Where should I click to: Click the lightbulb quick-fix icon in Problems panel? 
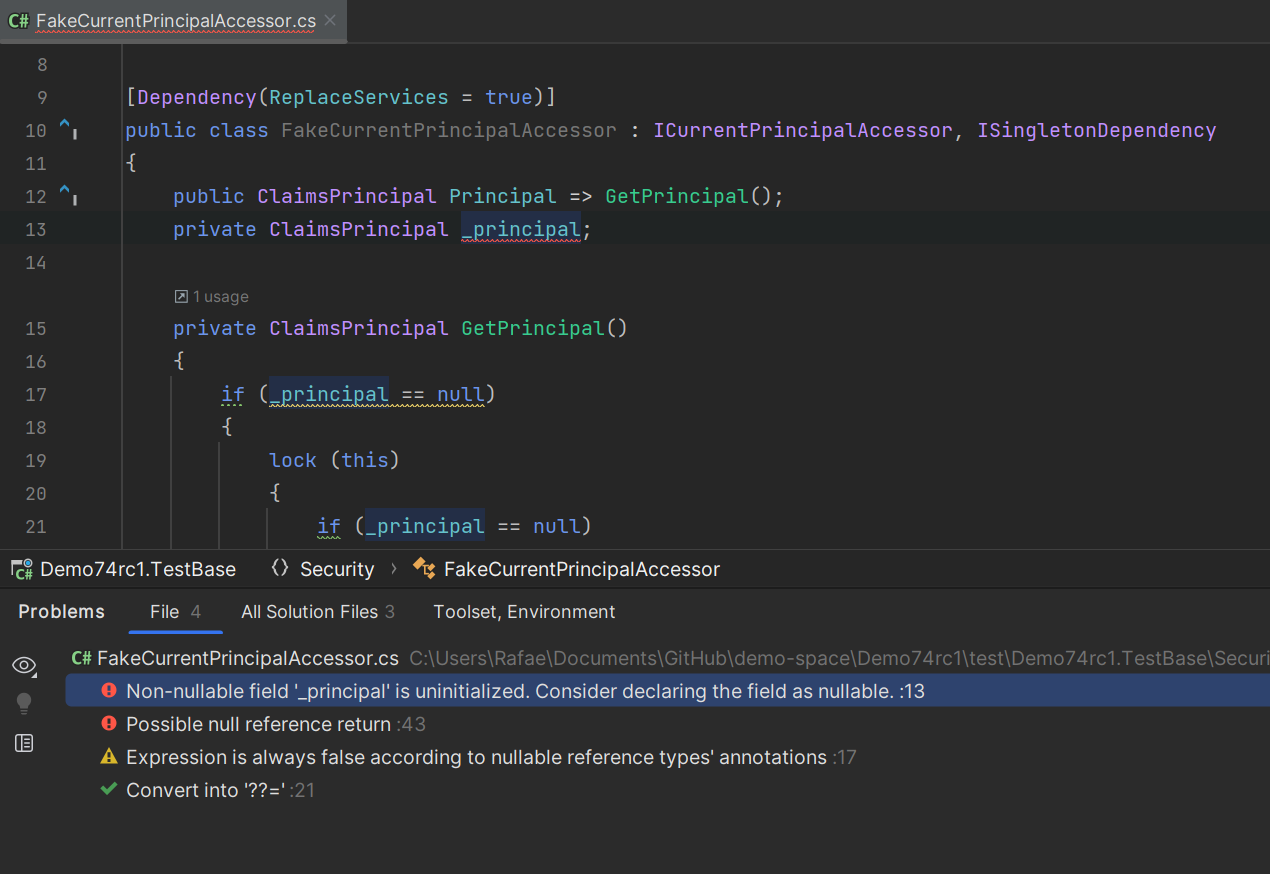24,704
